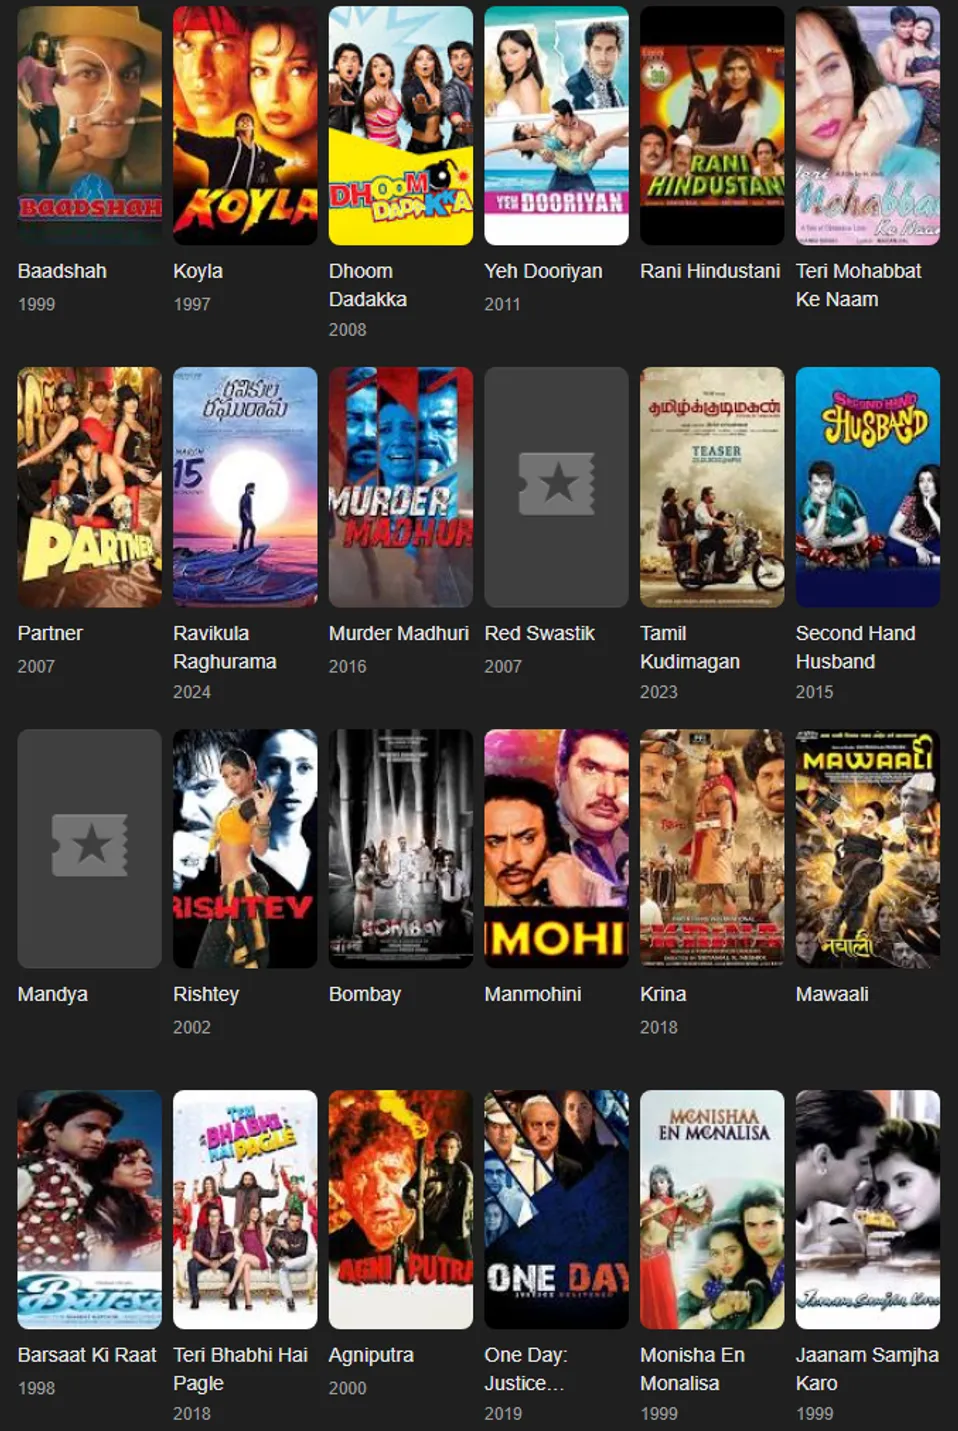958x1431 pixels.
Task: Open the Tamil Kudimagan poster
Action: click(x=712, y=487)
